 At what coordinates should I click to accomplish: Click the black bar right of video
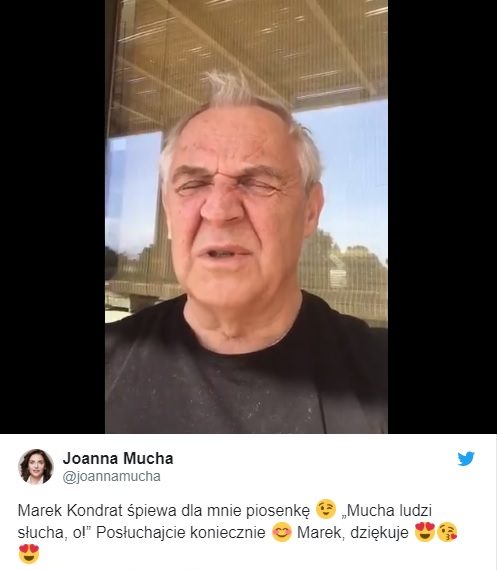point(442,217)
